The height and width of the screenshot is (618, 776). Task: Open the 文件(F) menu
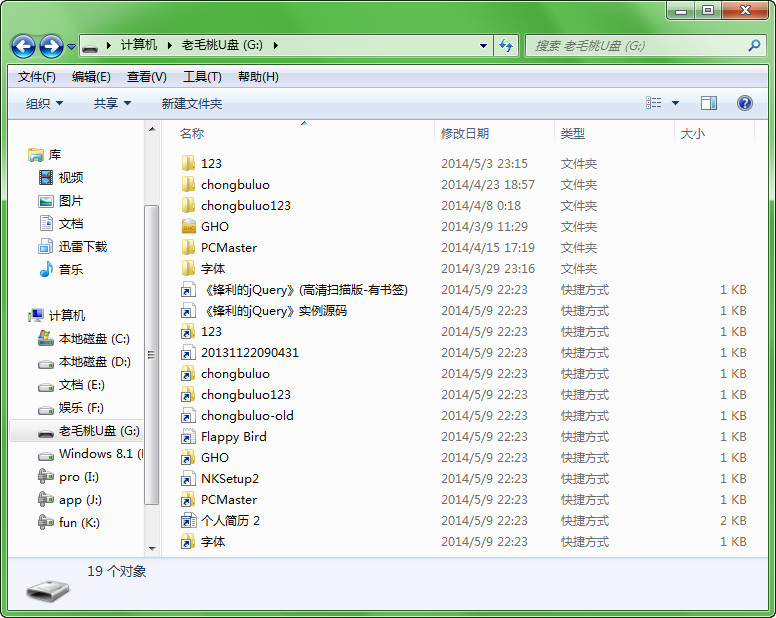37,77
